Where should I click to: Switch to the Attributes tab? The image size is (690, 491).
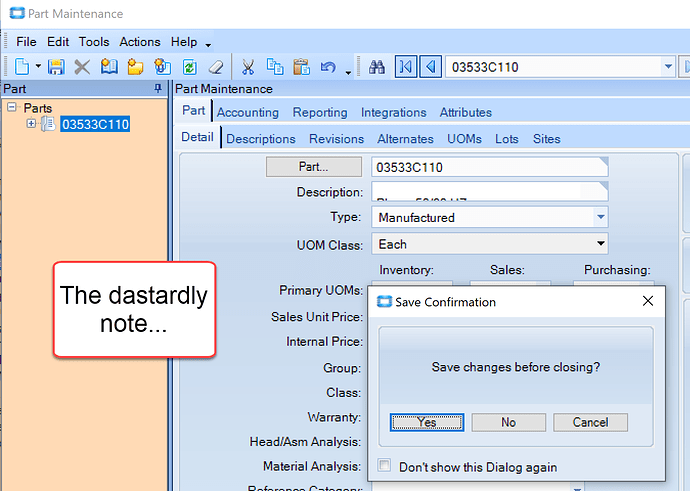click(466, 112)
